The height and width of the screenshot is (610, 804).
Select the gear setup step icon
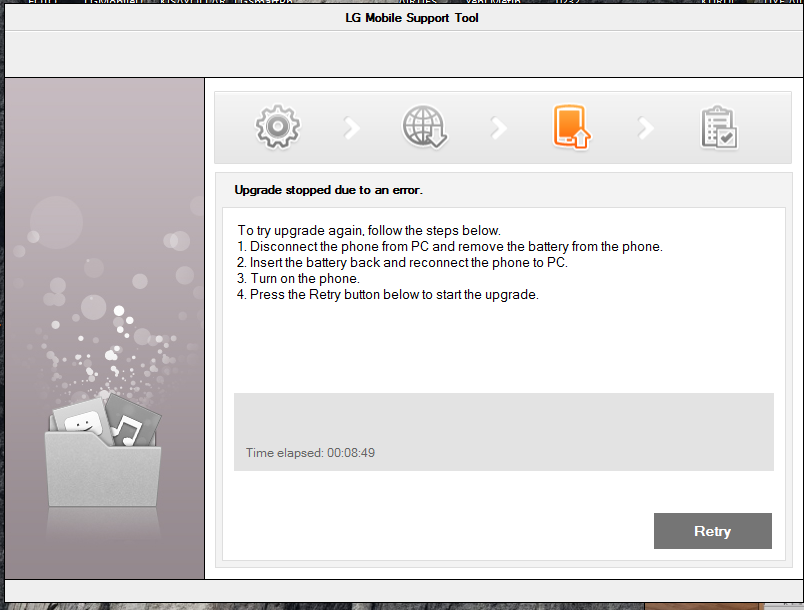tap(277, 127)
